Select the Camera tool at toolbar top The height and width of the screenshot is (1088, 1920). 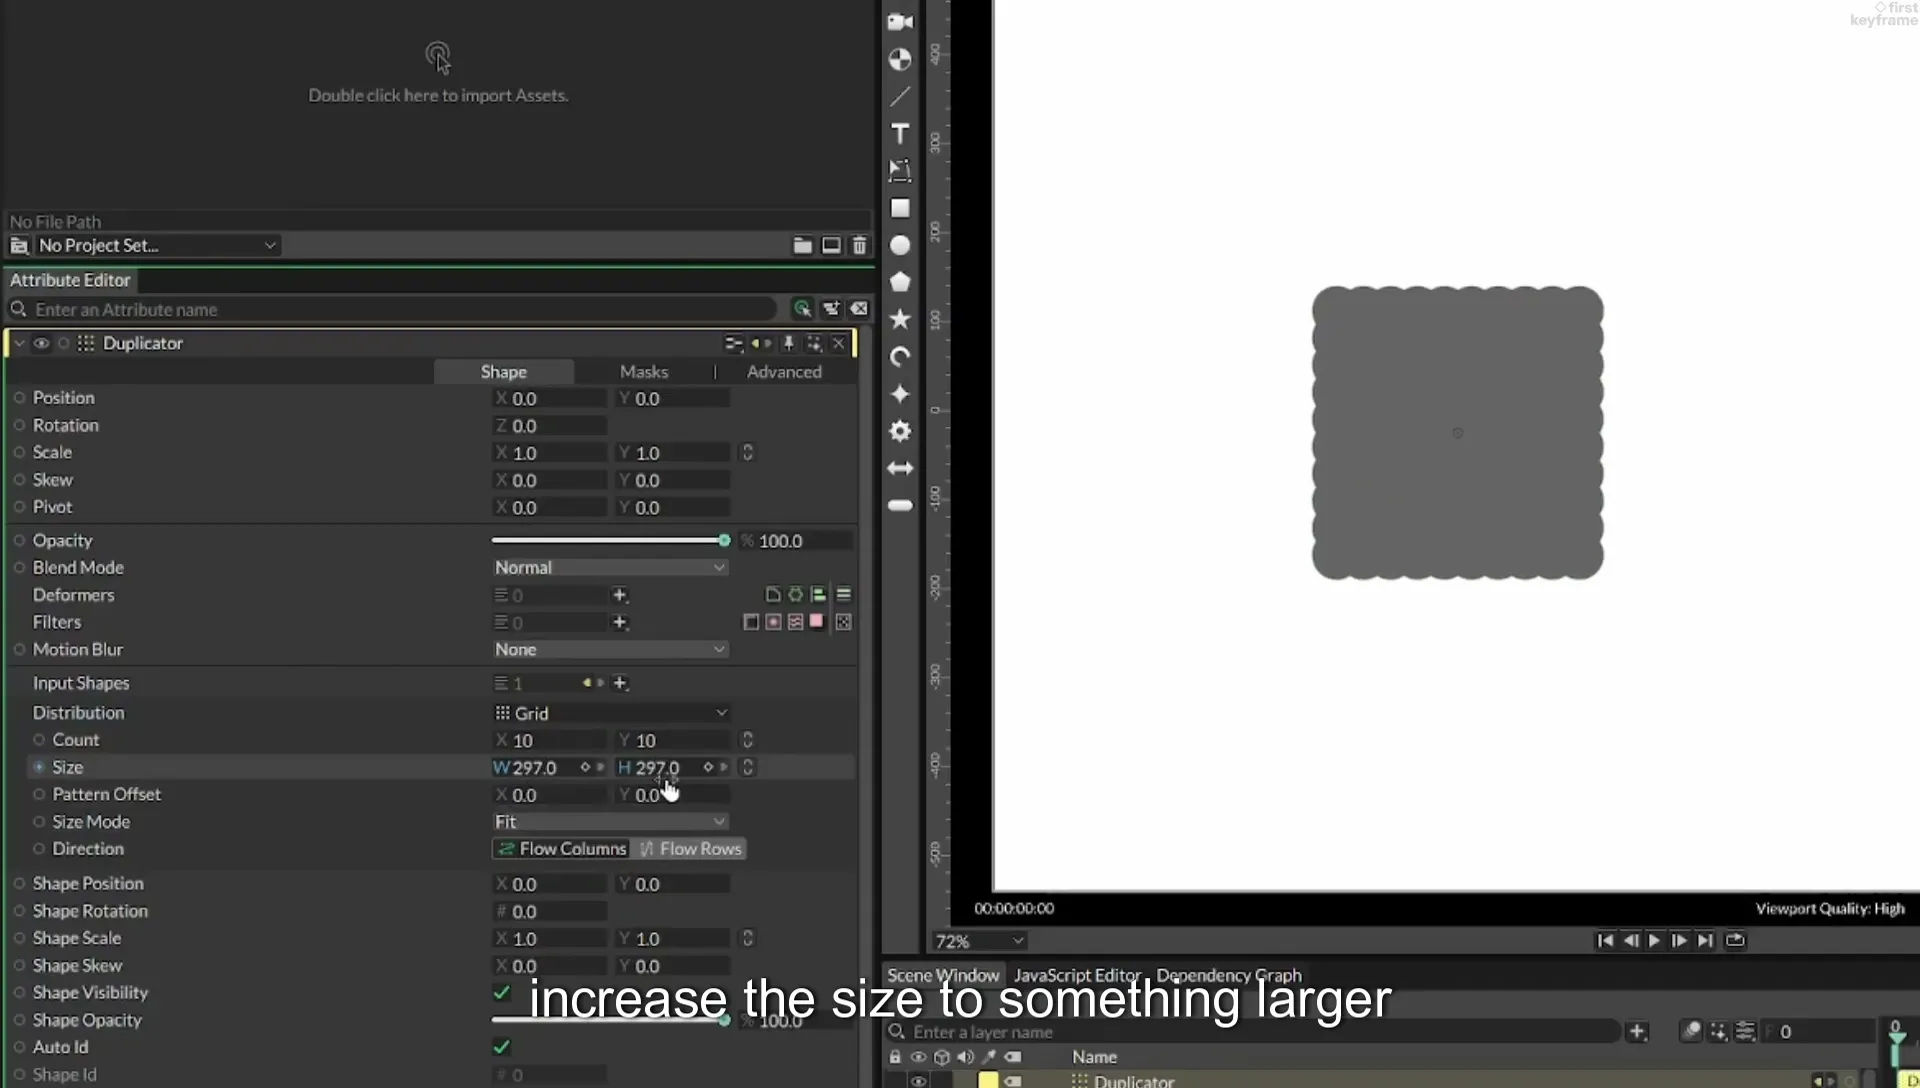click(x=900, y=21)
